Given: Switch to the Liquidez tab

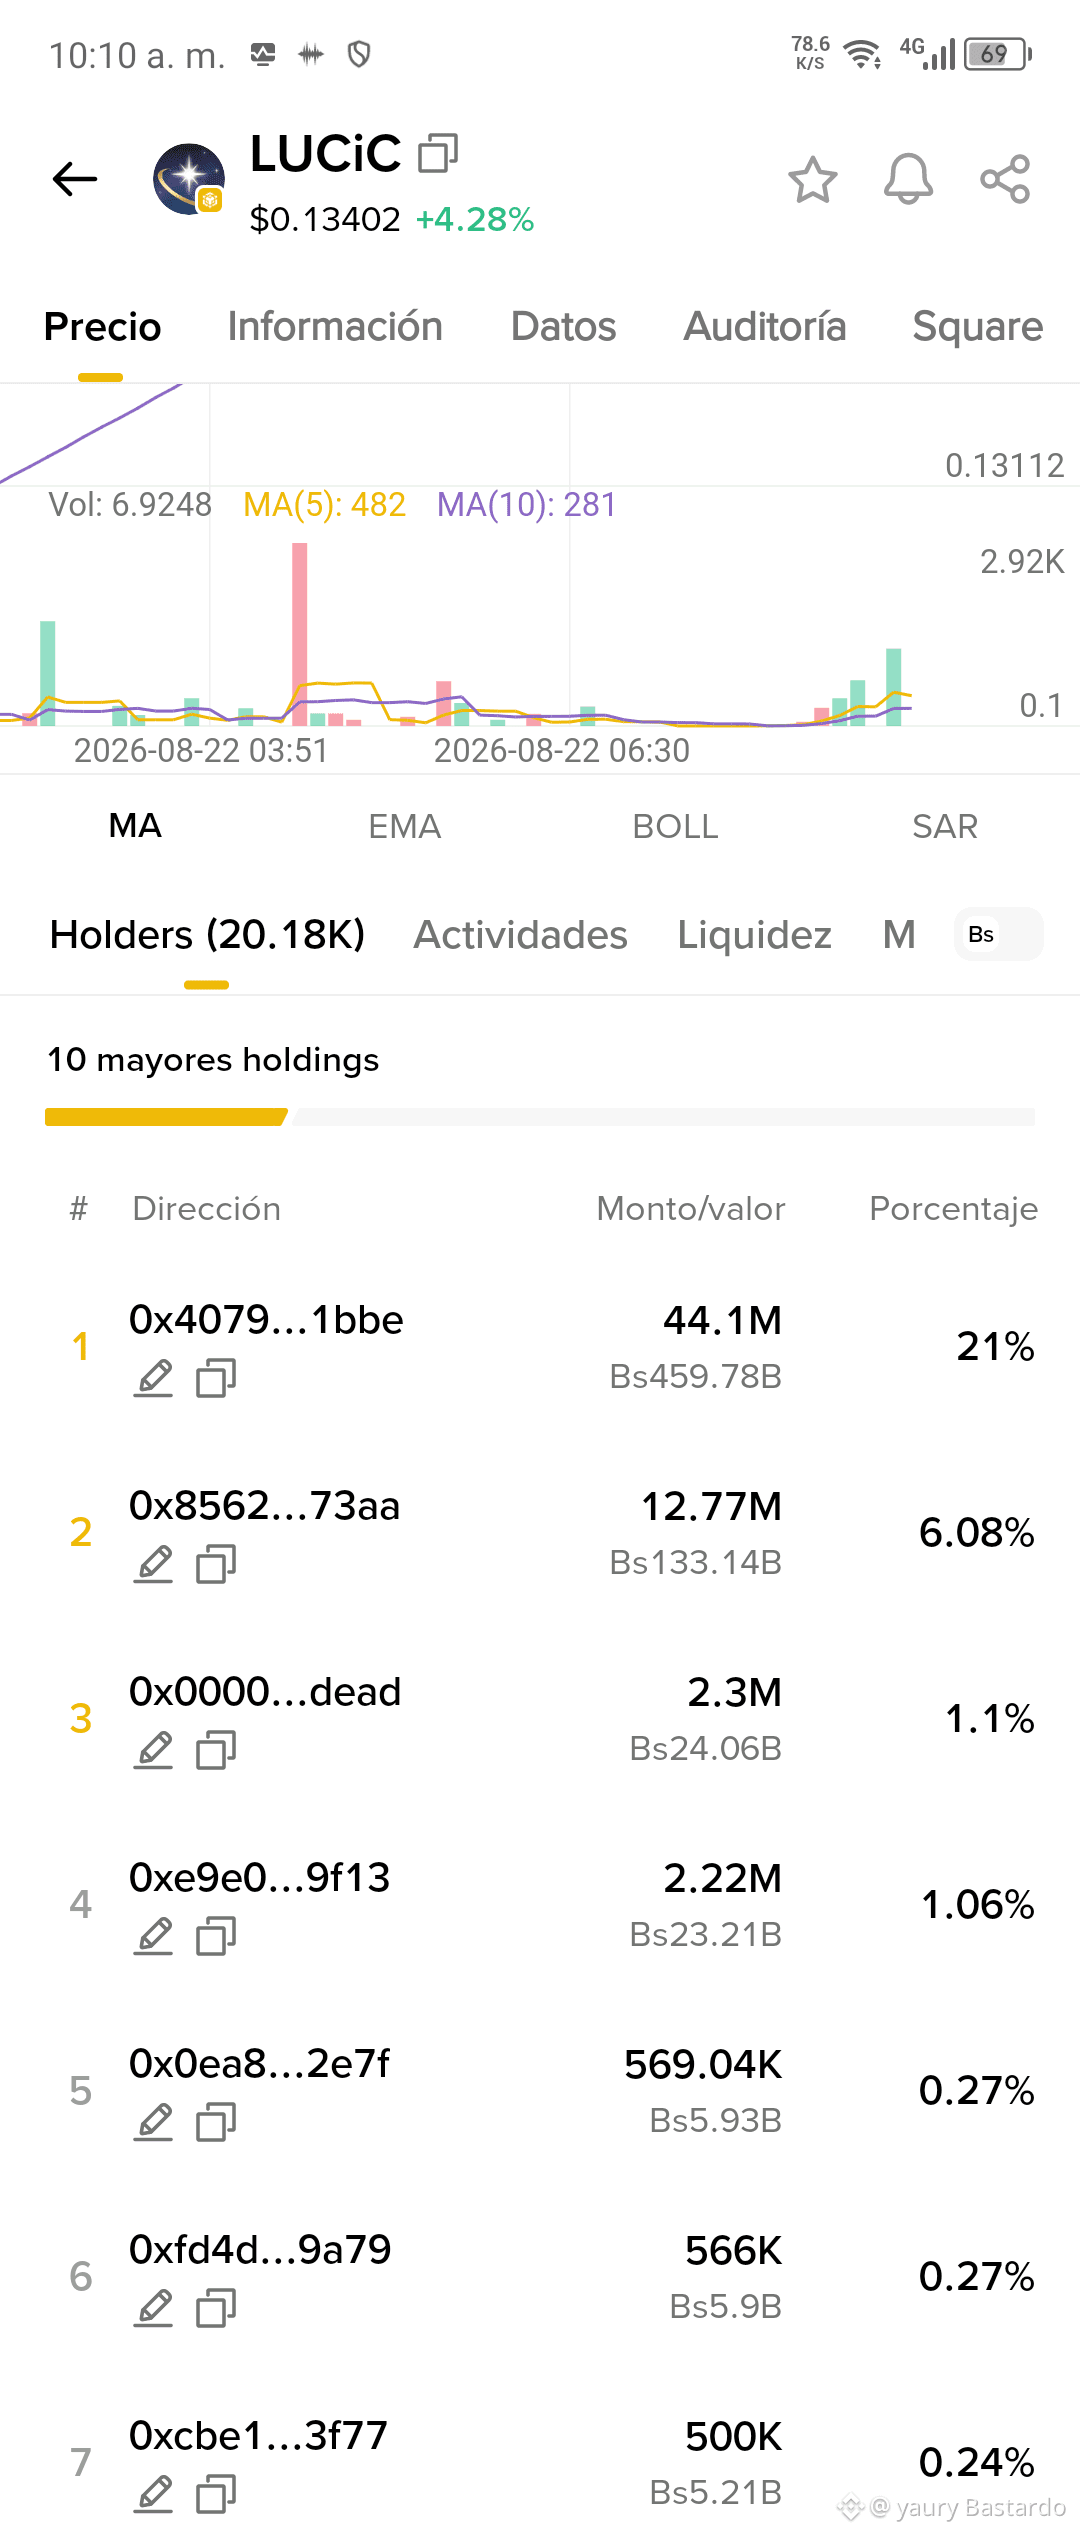Looking at the screenshot, I should tap(755, 935).
